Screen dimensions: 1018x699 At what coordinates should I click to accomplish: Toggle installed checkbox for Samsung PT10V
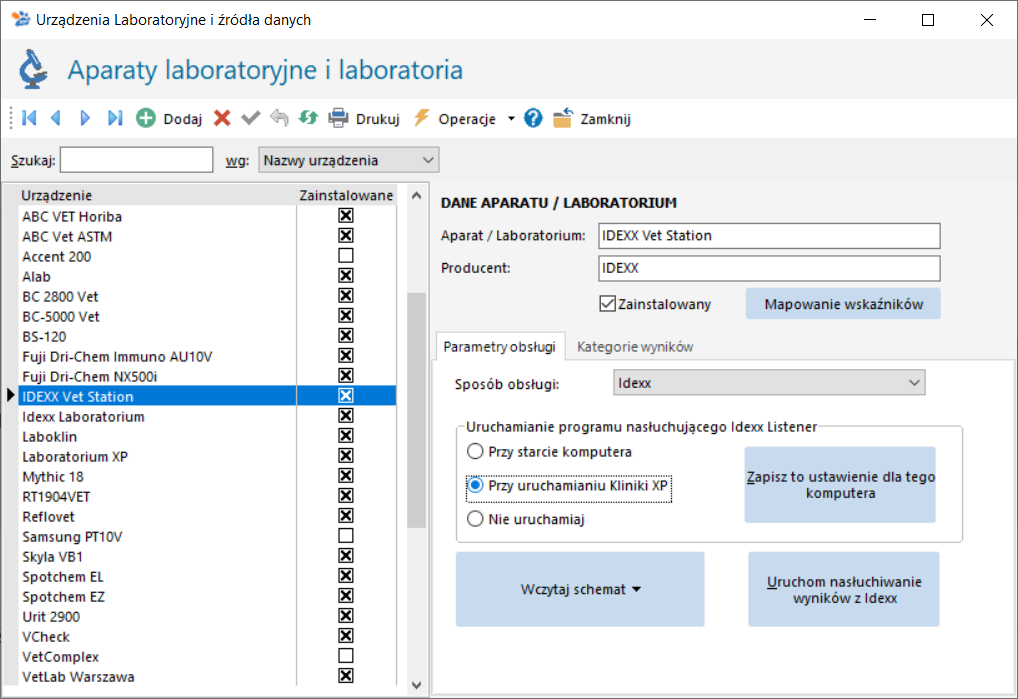coord(346,536)
